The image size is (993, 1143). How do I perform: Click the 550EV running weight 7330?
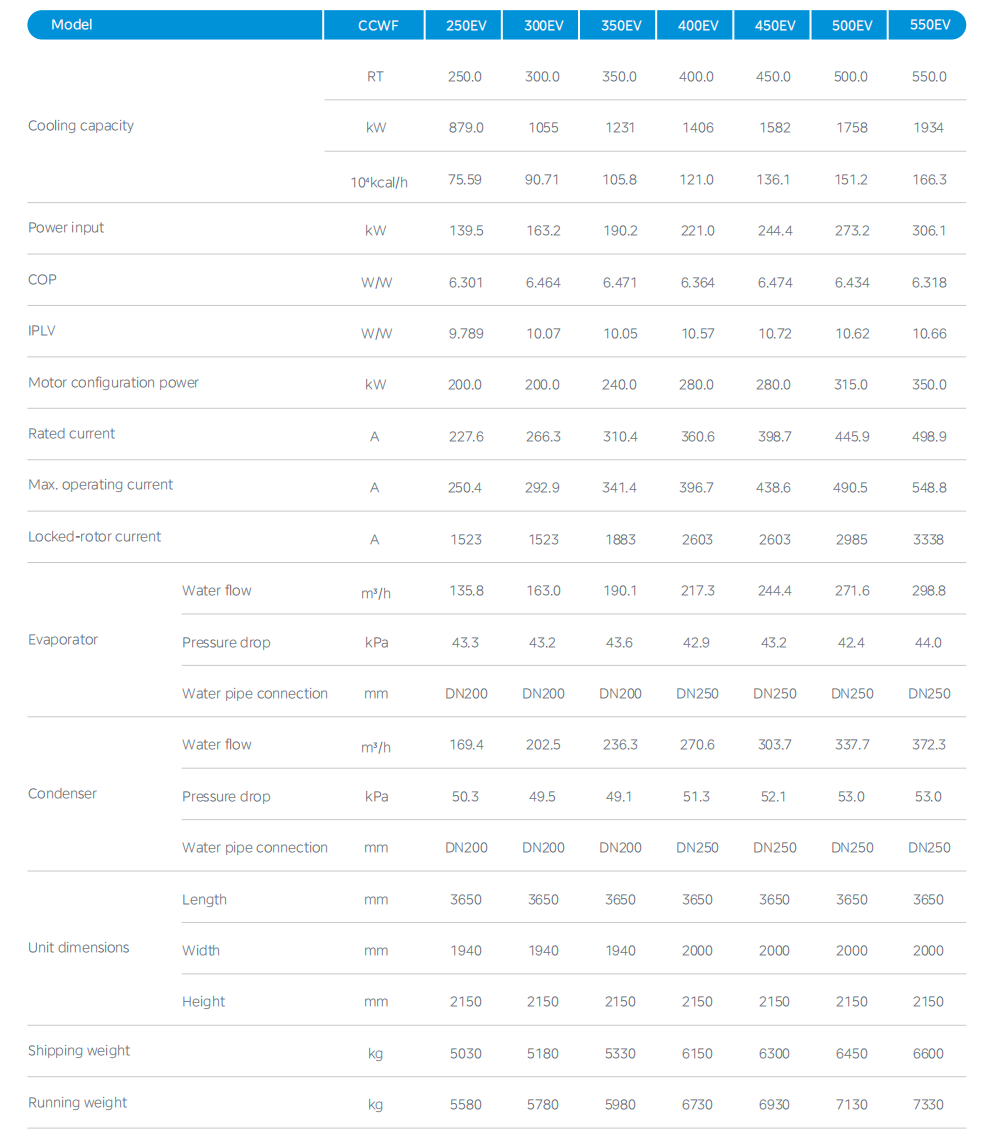928,1105
